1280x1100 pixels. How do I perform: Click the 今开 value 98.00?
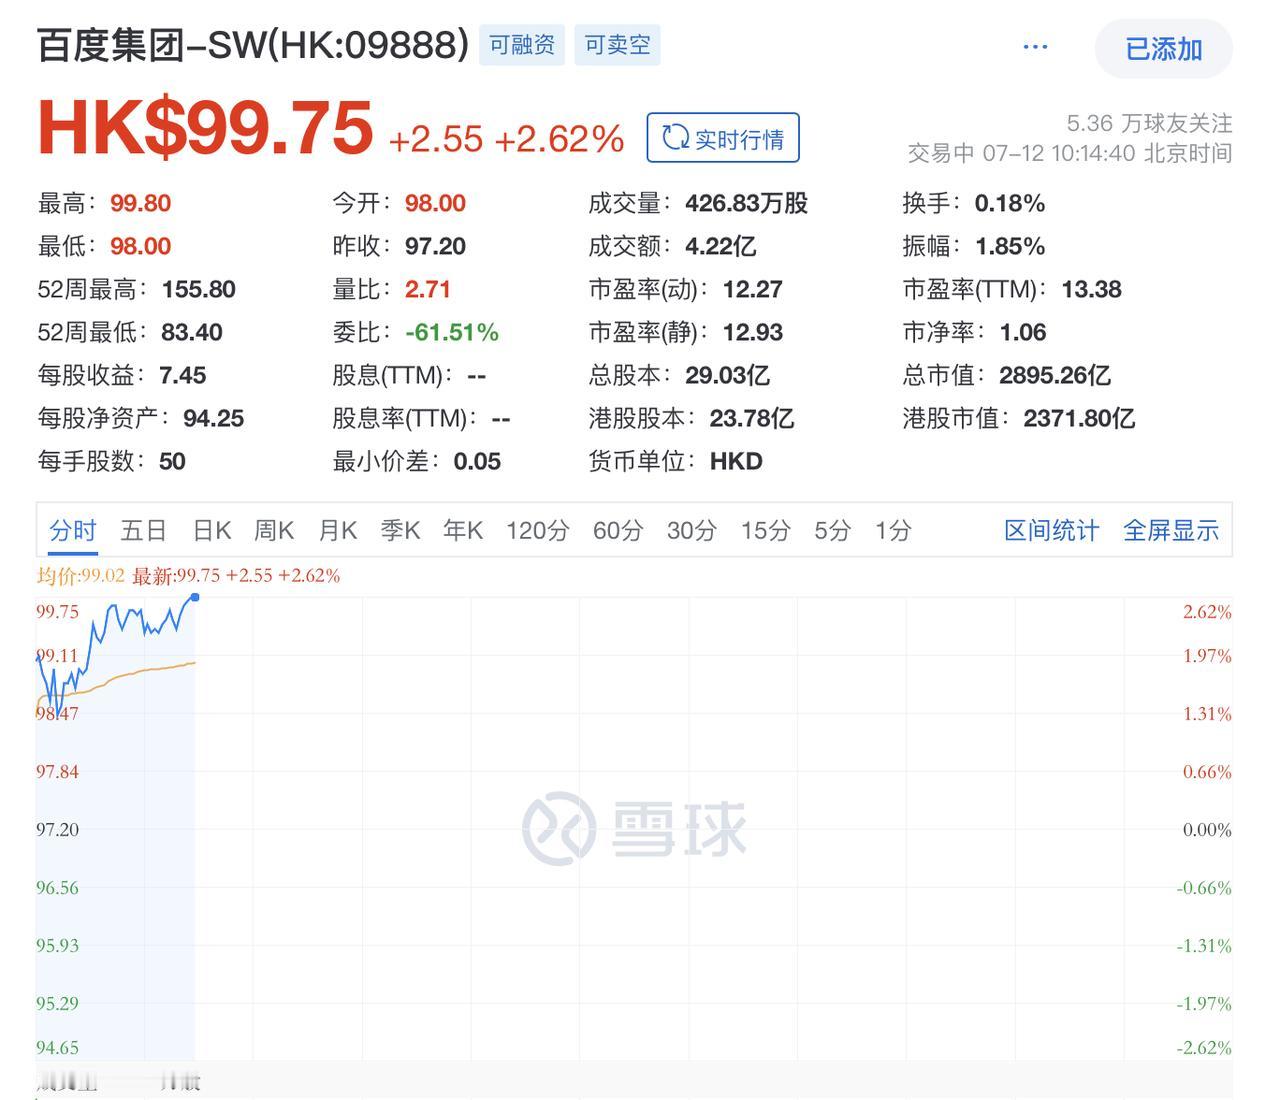tap(435, 203)
